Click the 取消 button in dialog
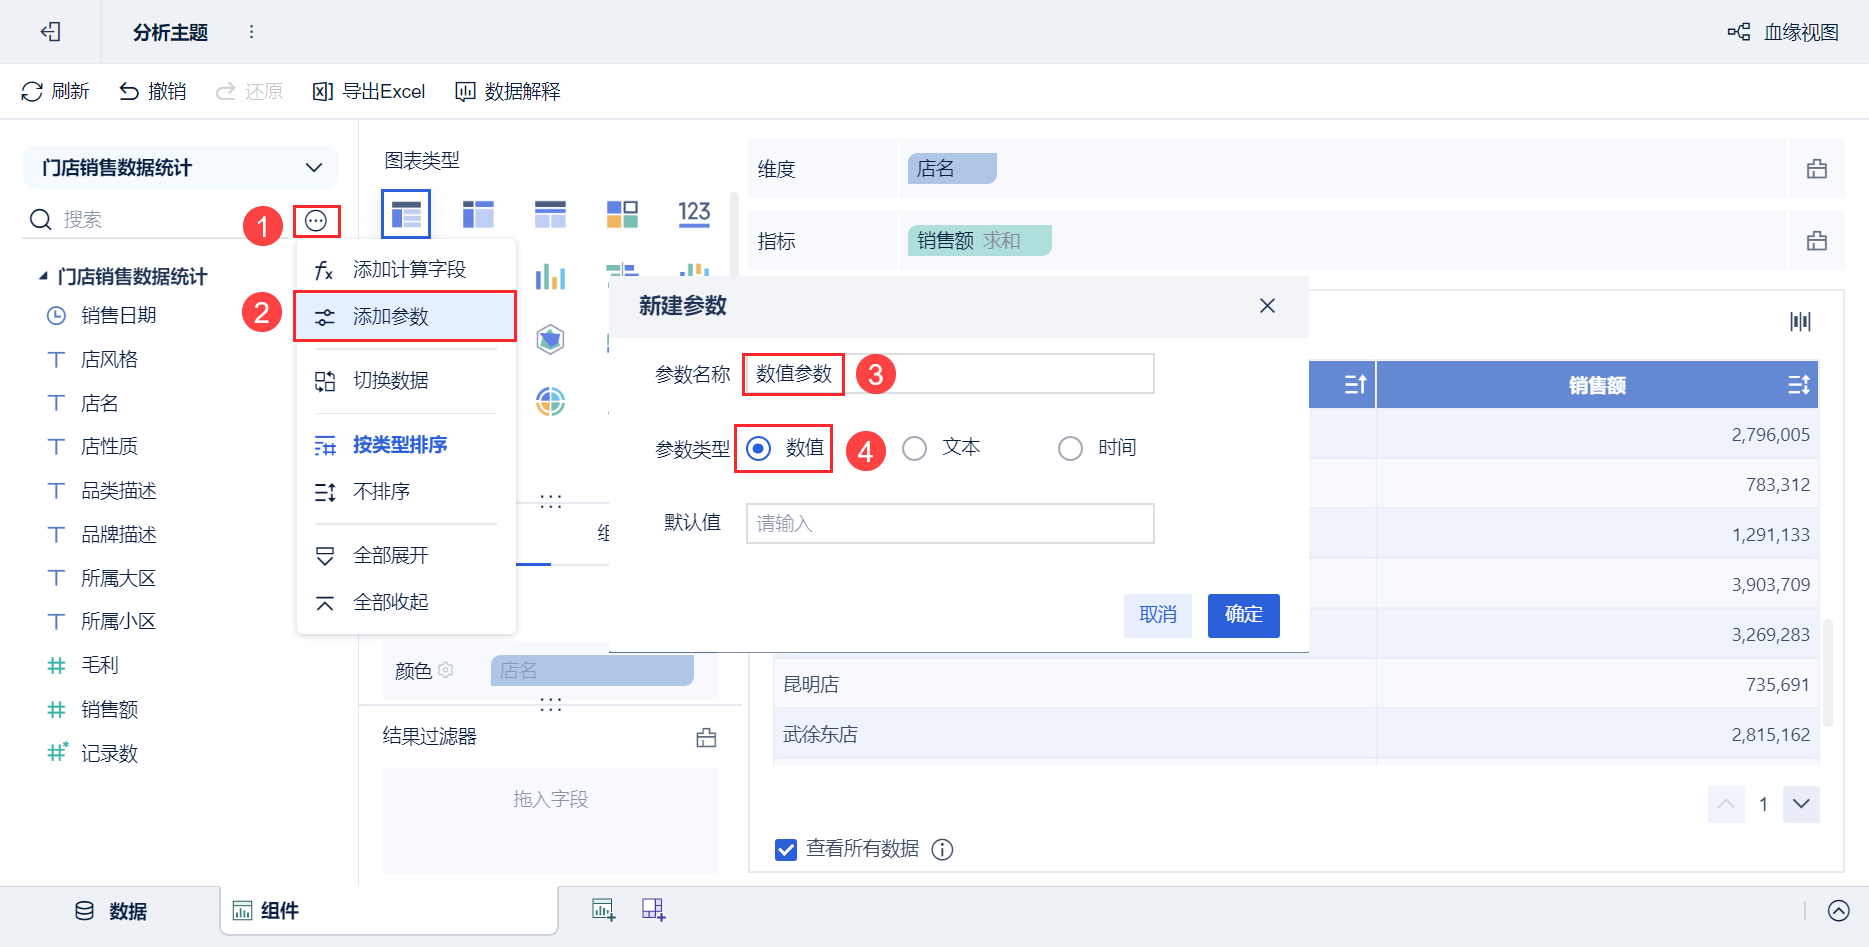The height and width of the screenshot is (947, 1869). click(1157, 615)
